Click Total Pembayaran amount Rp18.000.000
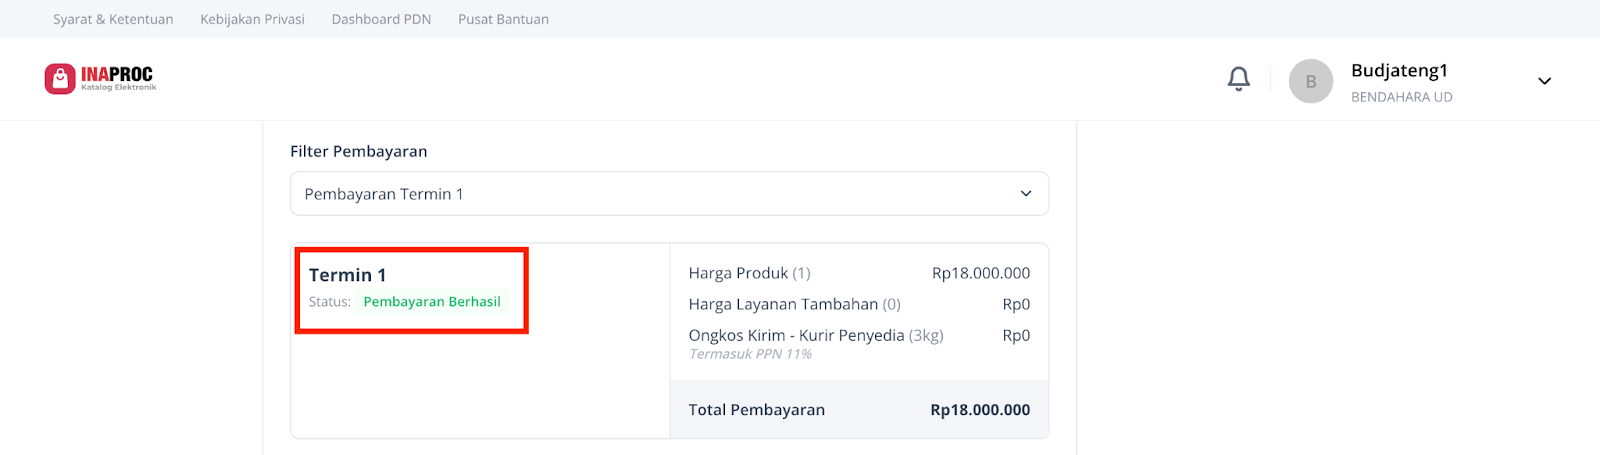This screenshot has height=455, width=1600. [980, 410]
